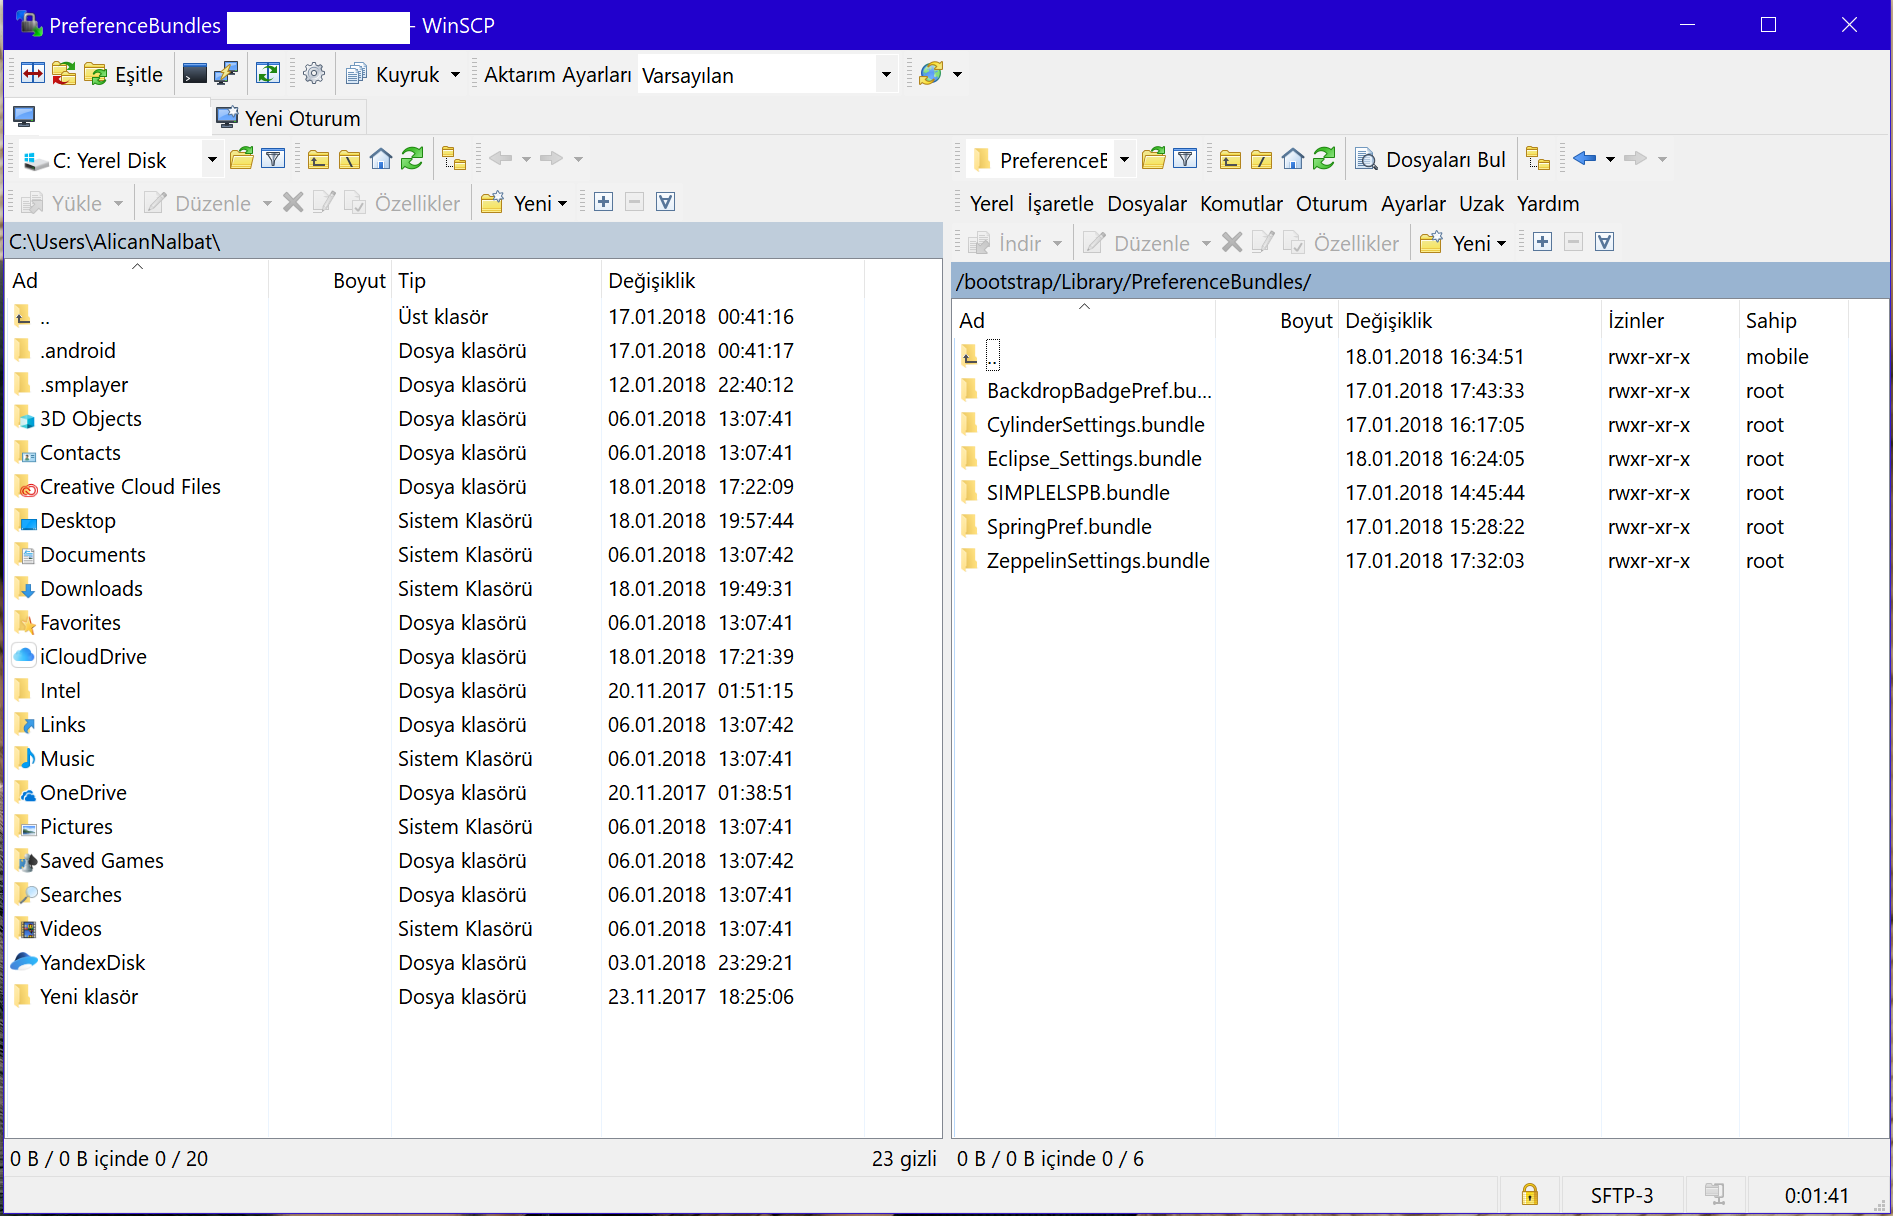
Task: Click the remote path bar /bootstrap/Library/PreferenceBundles/
Action: click(x=1420, y=281)
